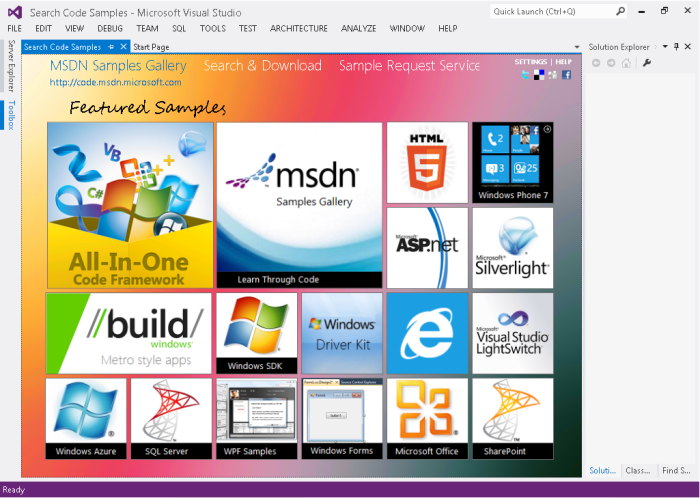
Task: Close the Solution Explorer panel
Action: tap(688, 46)
